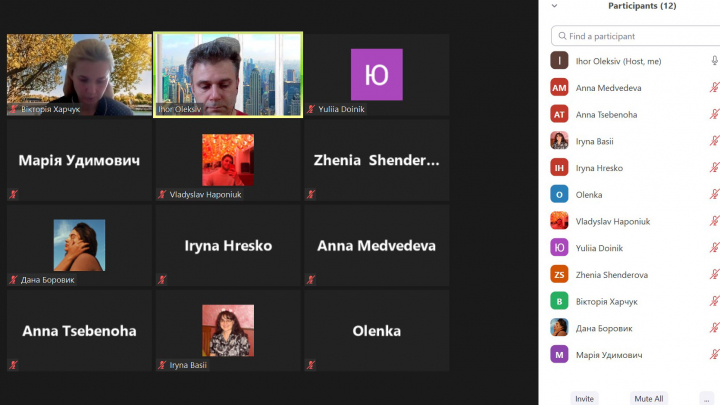Viewport: 720px width, 405px height.
Task: Toggle Anna Tsebenoha's muted microphone in participants list
Action: click(714, 114)
